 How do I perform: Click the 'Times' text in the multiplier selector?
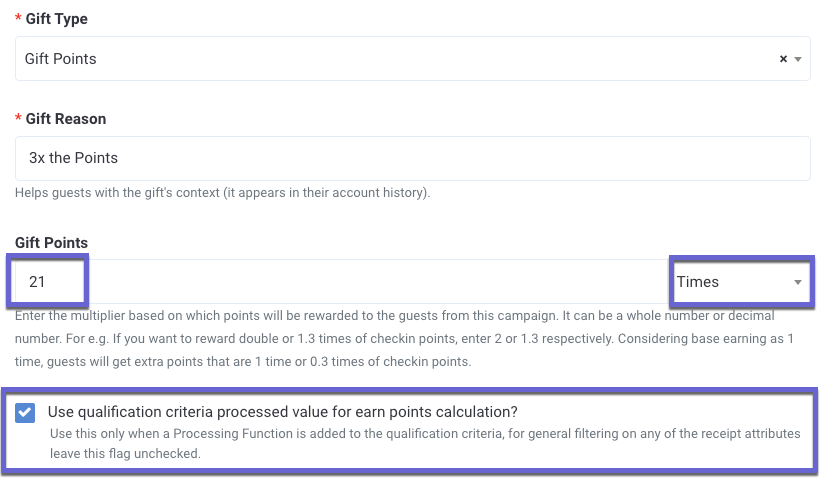point(698,282)
